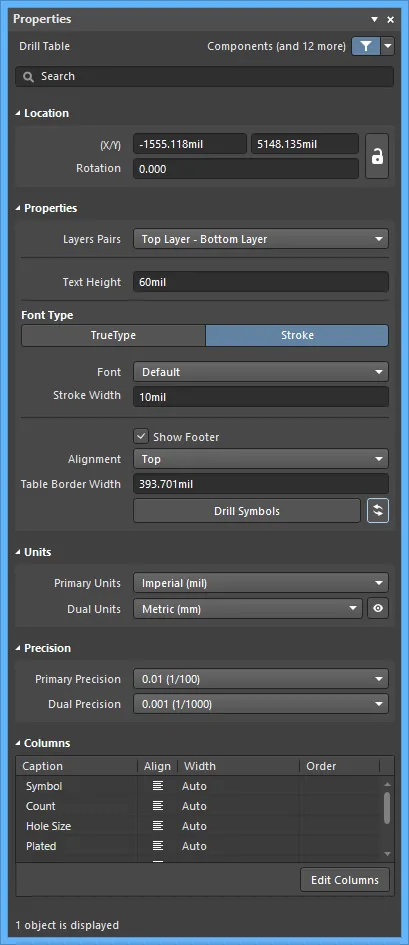Click the Count row alignment icon
This screenshot has width=409, height=945.
pos(158,806)
